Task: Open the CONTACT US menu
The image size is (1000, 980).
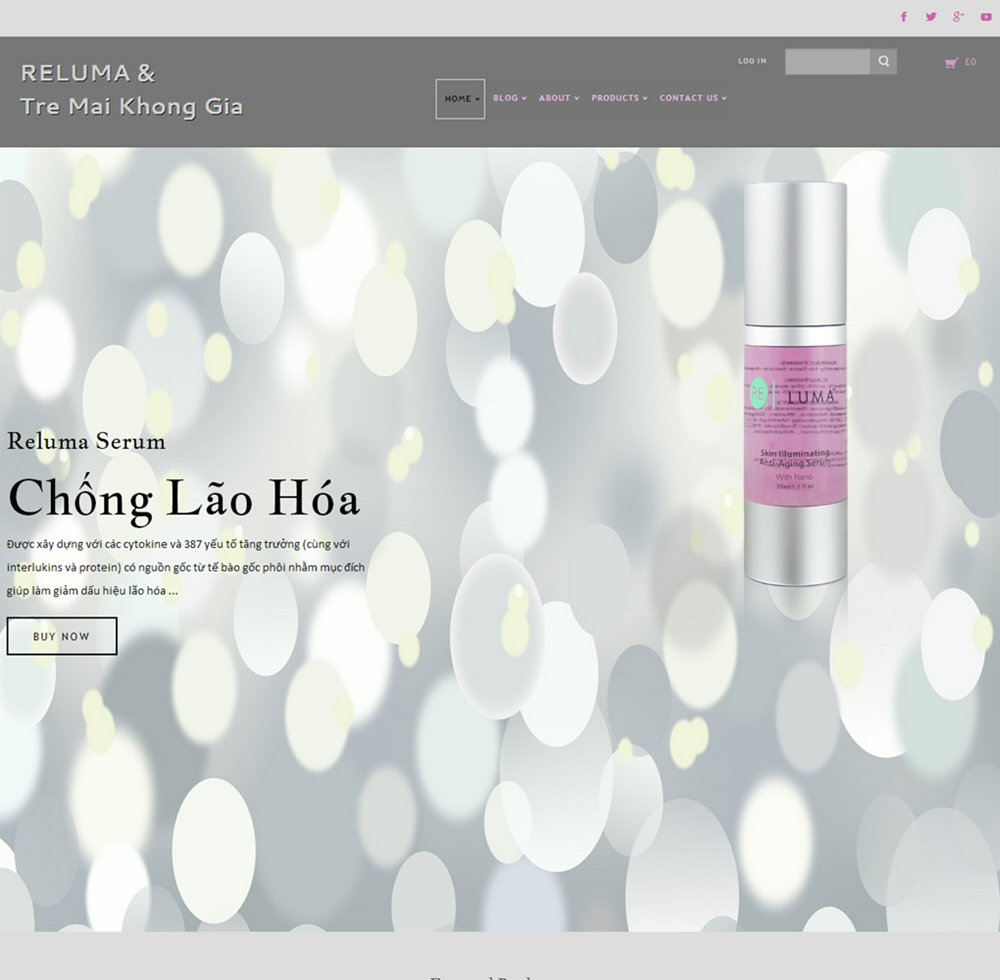Action: tap(693, 98)
